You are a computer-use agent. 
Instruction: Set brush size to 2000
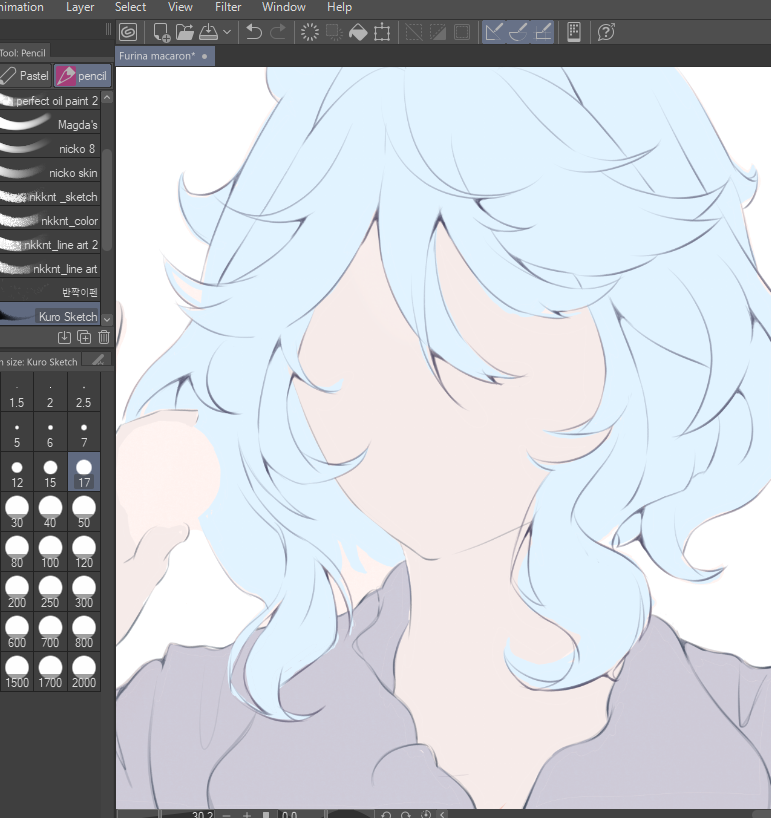click(x=83, y=672)
